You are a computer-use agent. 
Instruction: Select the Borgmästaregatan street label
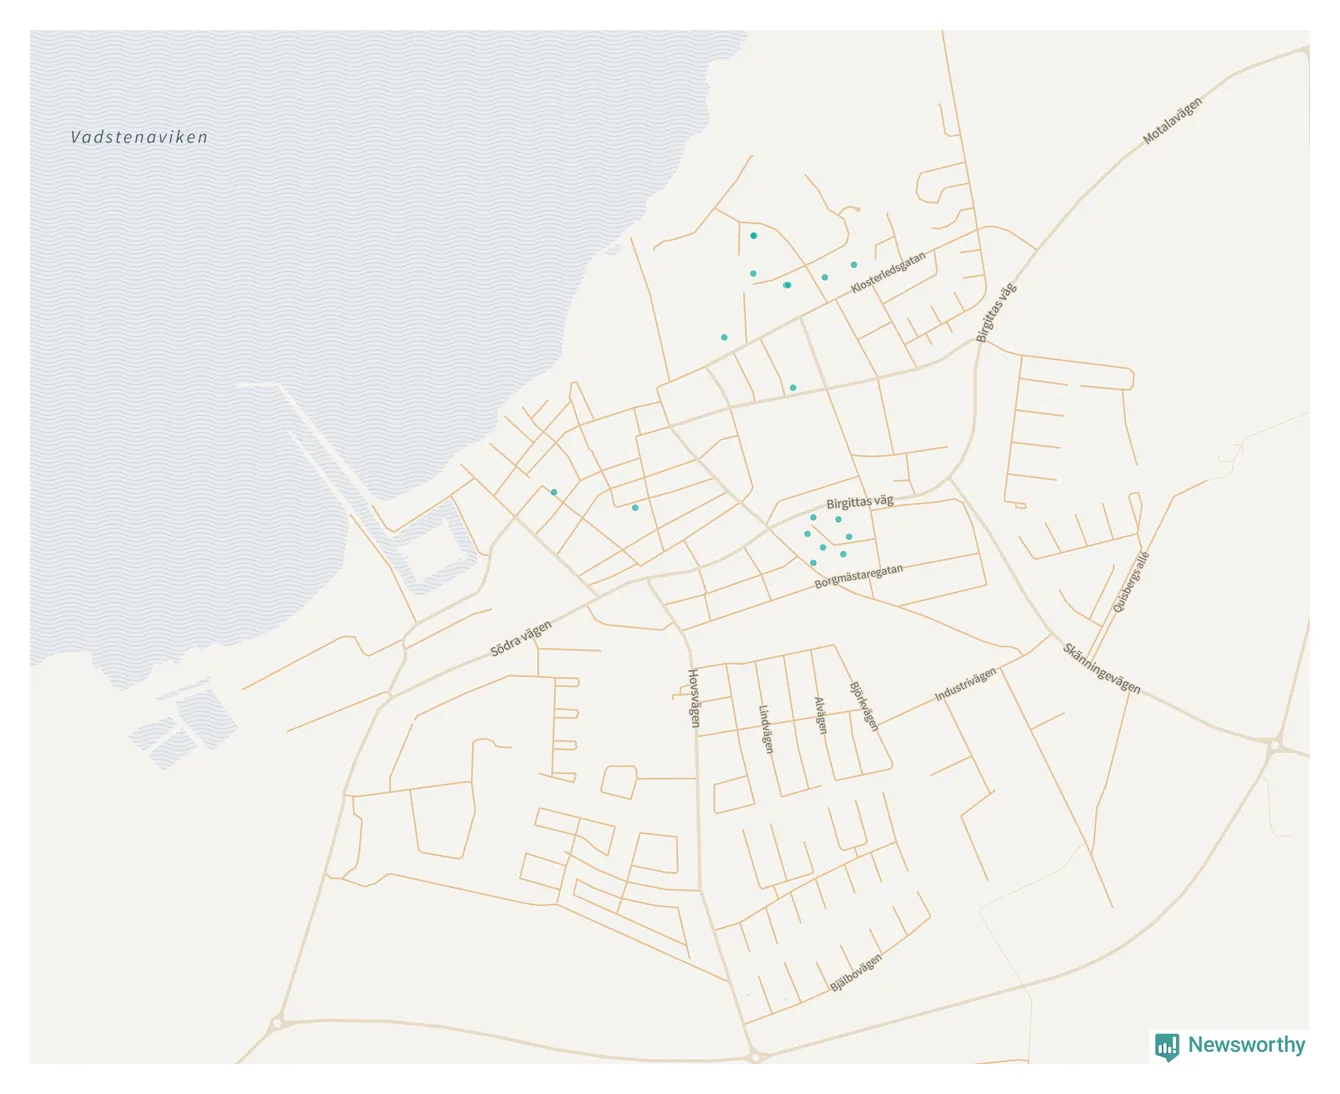tap(858, 576)
